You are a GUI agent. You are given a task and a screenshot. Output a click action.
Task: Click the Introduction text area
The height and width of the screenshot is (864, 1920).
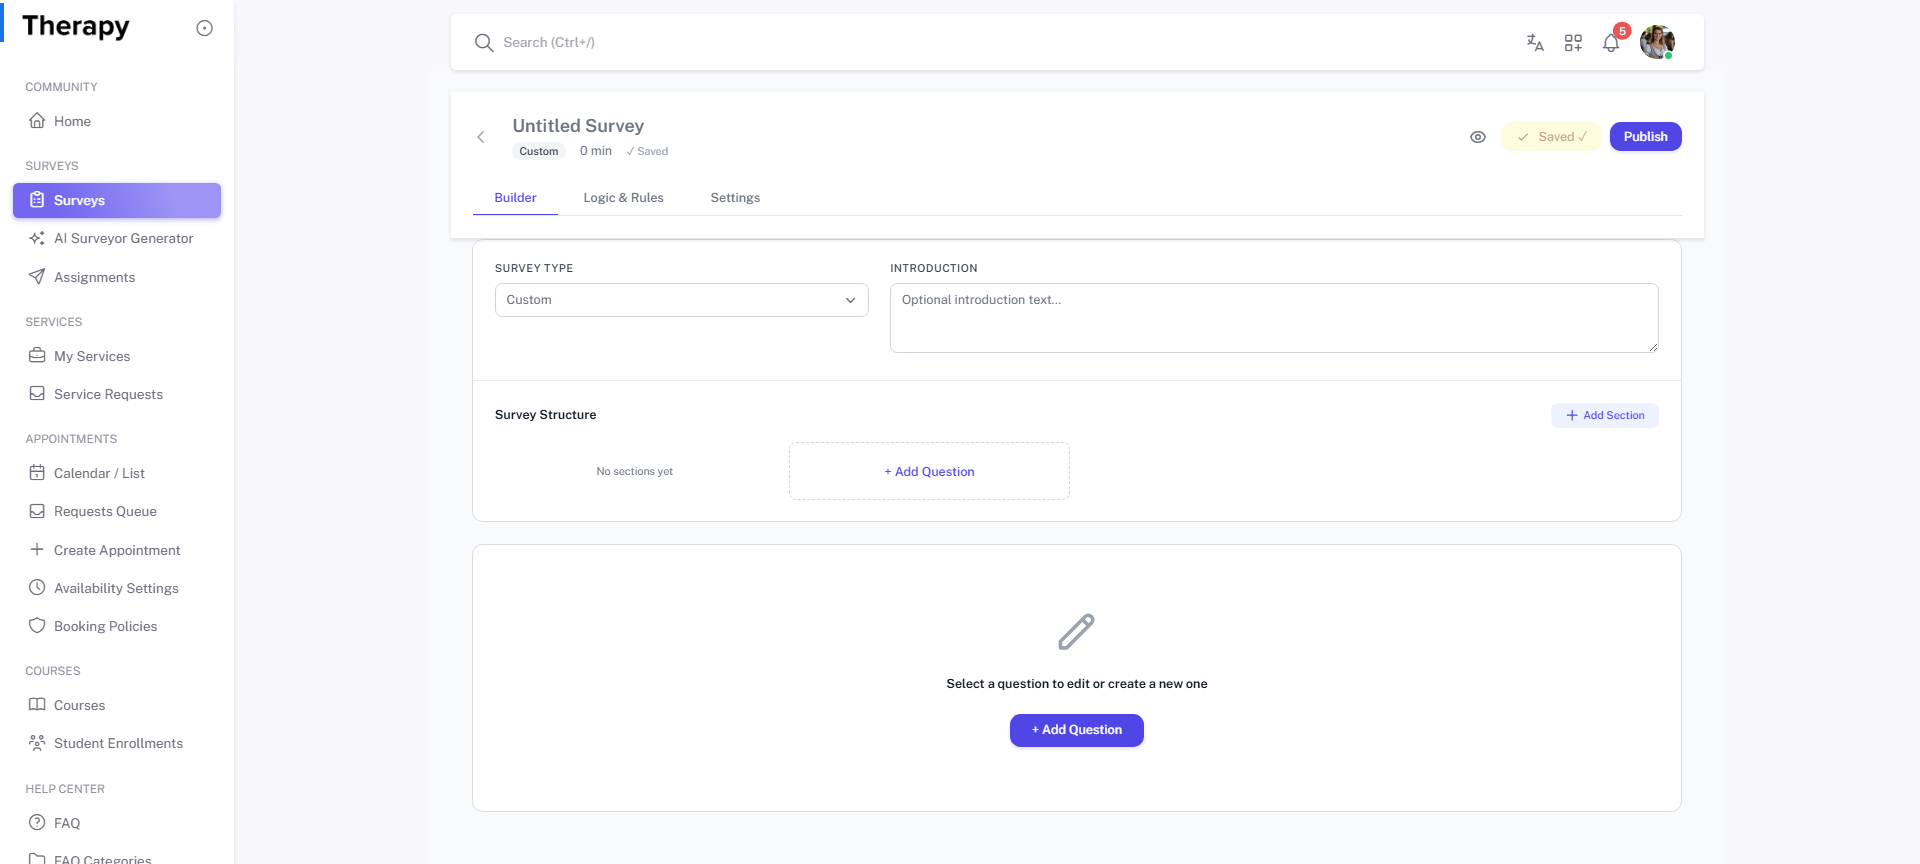coord(1274,318)
